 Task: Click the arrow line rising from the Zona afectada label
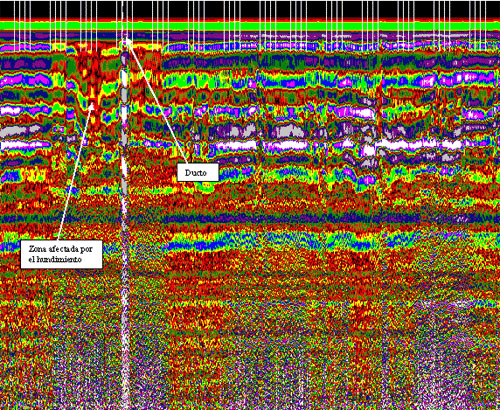75,173
